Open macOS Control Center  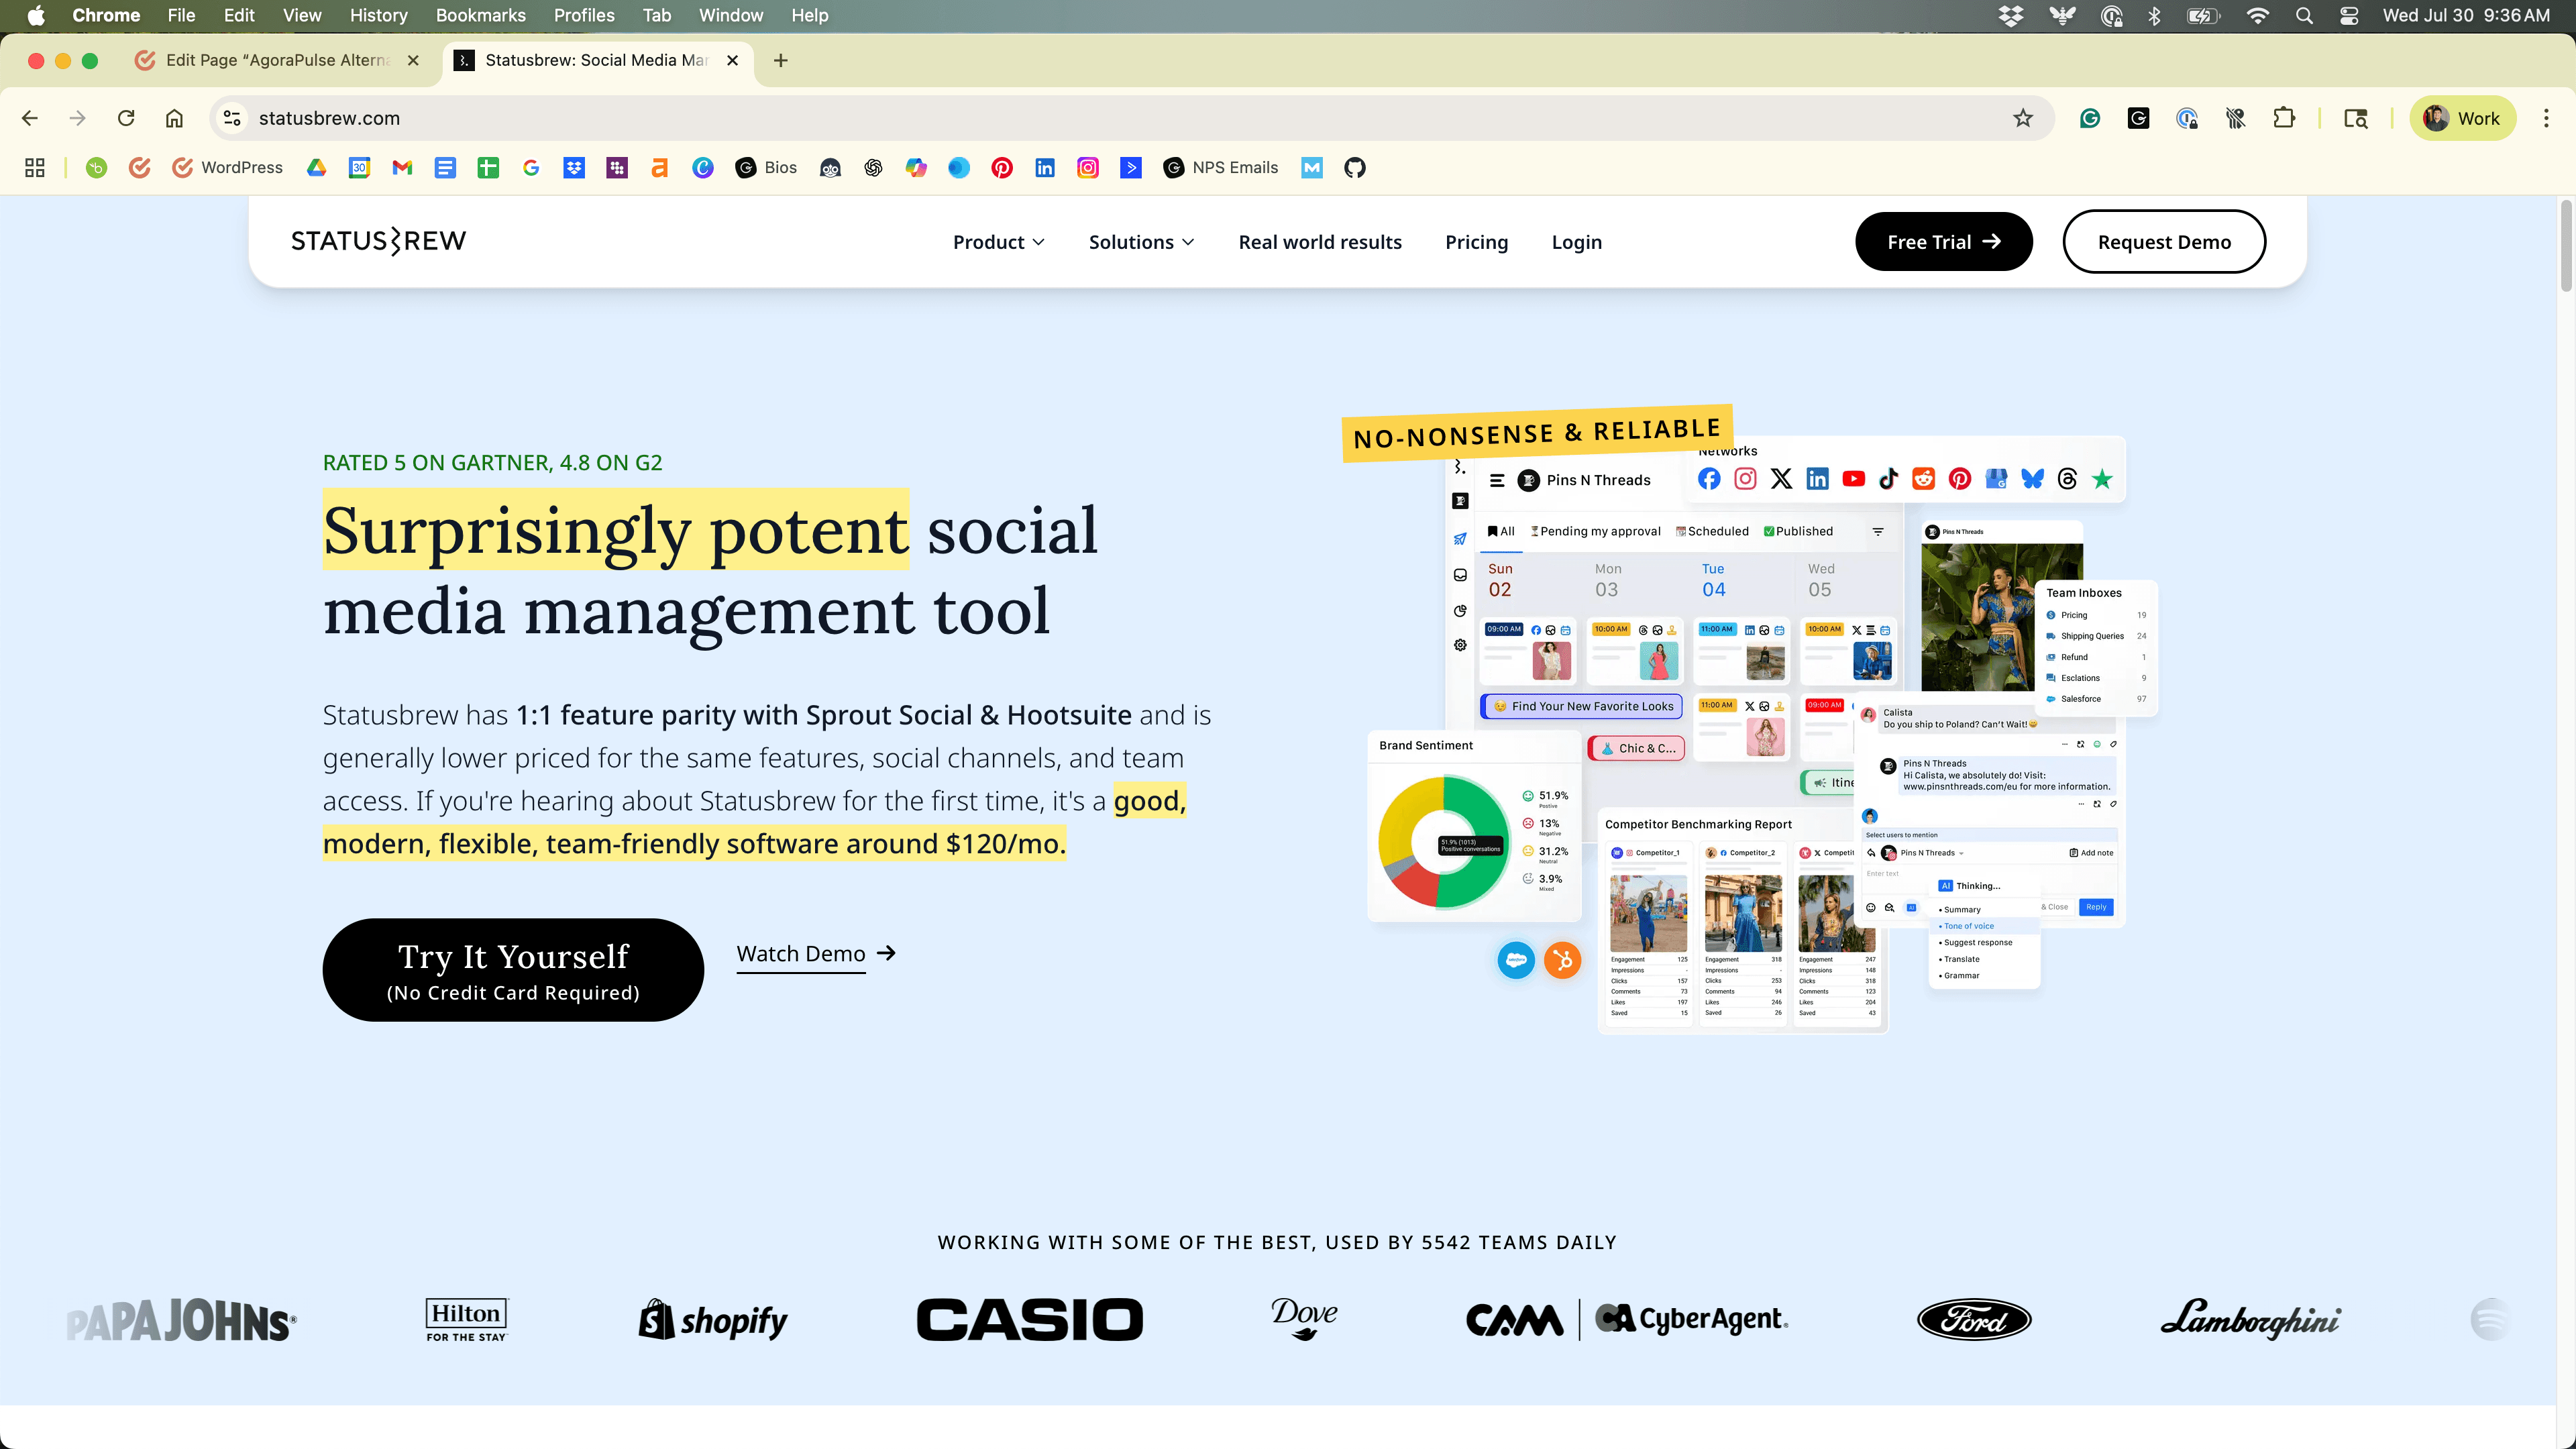click(2349, 15)
